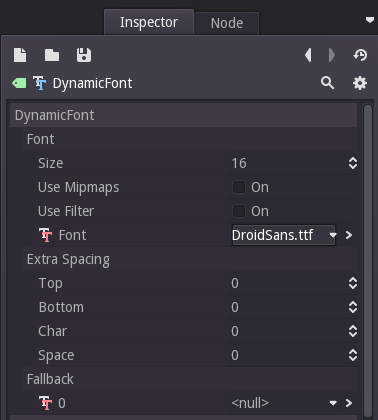Go to next edited object arrow

[331, 55]
